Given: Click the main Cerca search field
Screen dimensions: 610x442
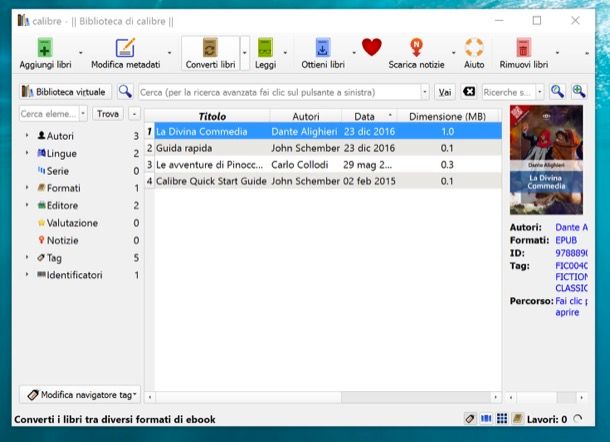Looking at the screenshot, I should pos(280,92).
